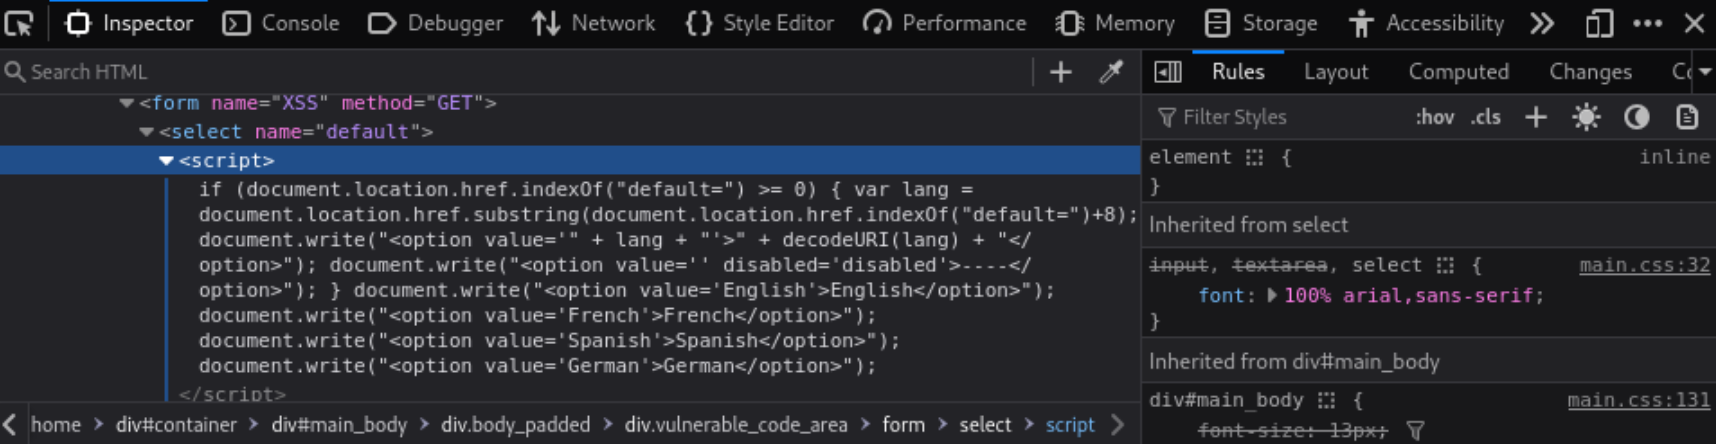Toggle light color scheme simulation

coord(1586,117)
